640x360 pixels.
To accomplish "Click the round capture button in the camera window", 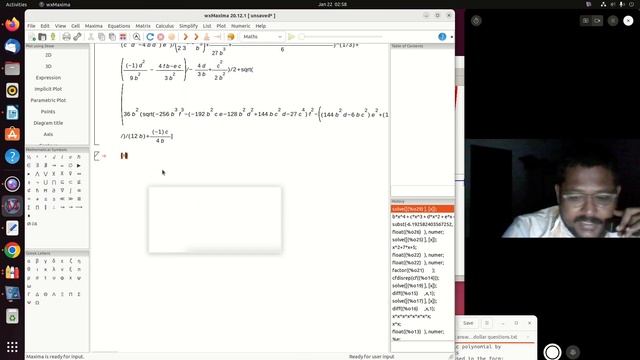I will (552, 352).
